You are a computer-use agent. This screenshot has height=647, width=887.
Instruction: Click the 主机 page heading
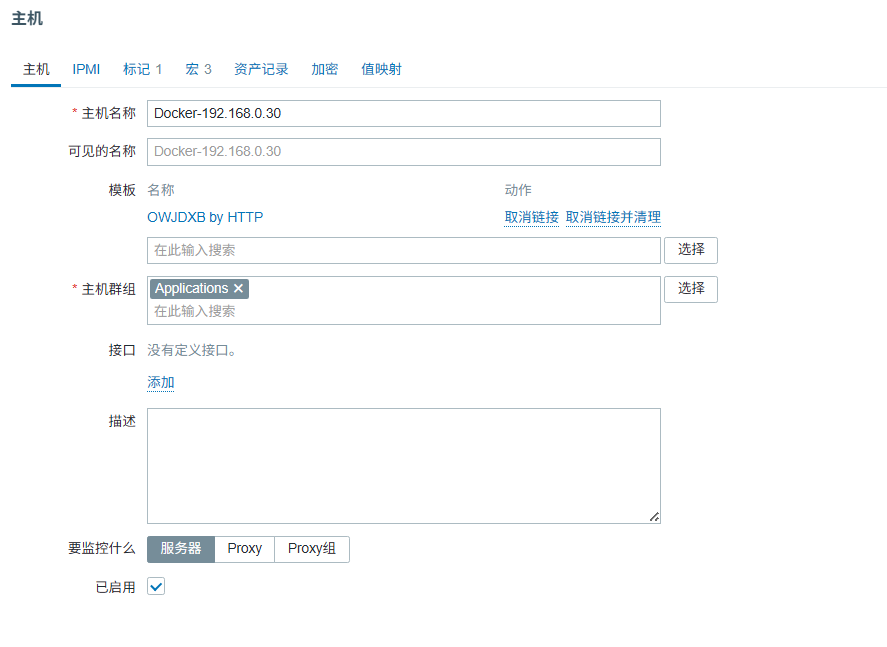pos(27,19)
